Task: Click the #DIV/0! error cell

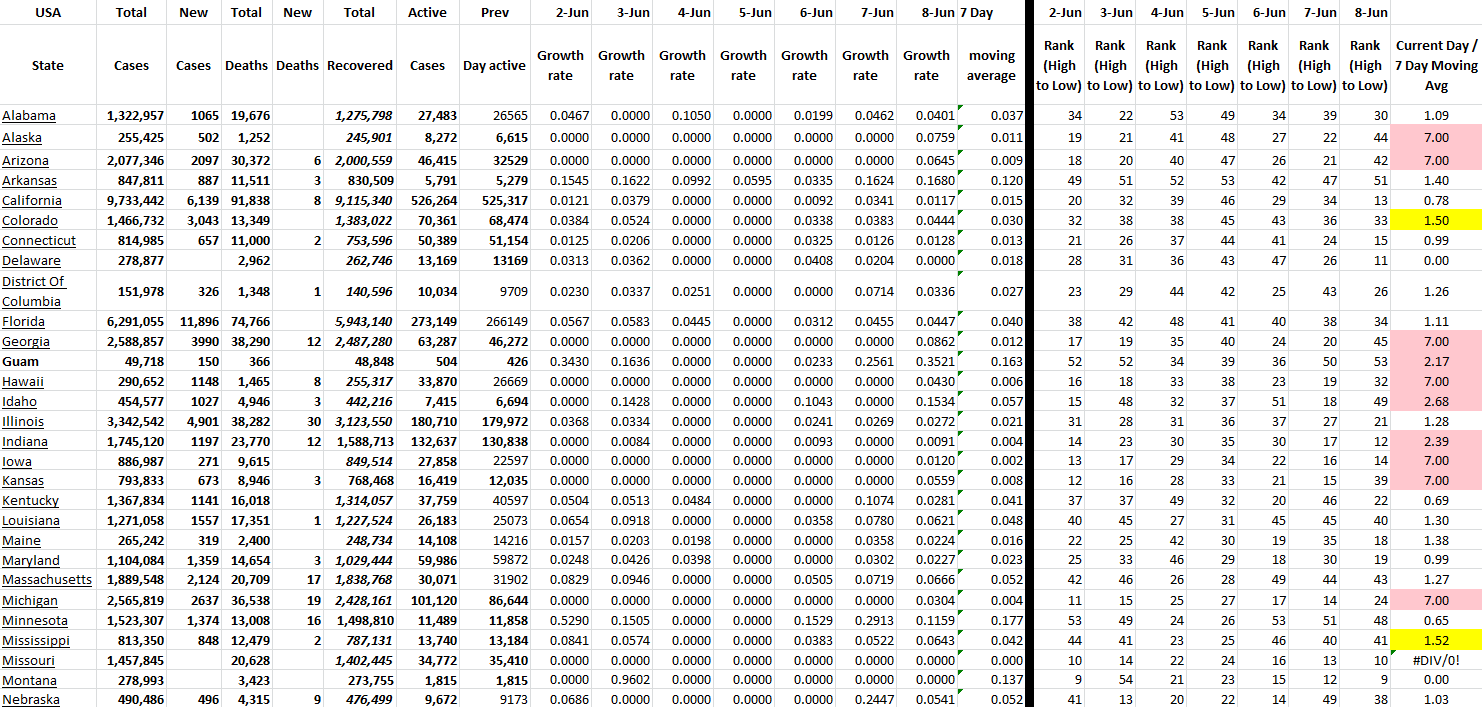Action: (x=1435, y=660)
